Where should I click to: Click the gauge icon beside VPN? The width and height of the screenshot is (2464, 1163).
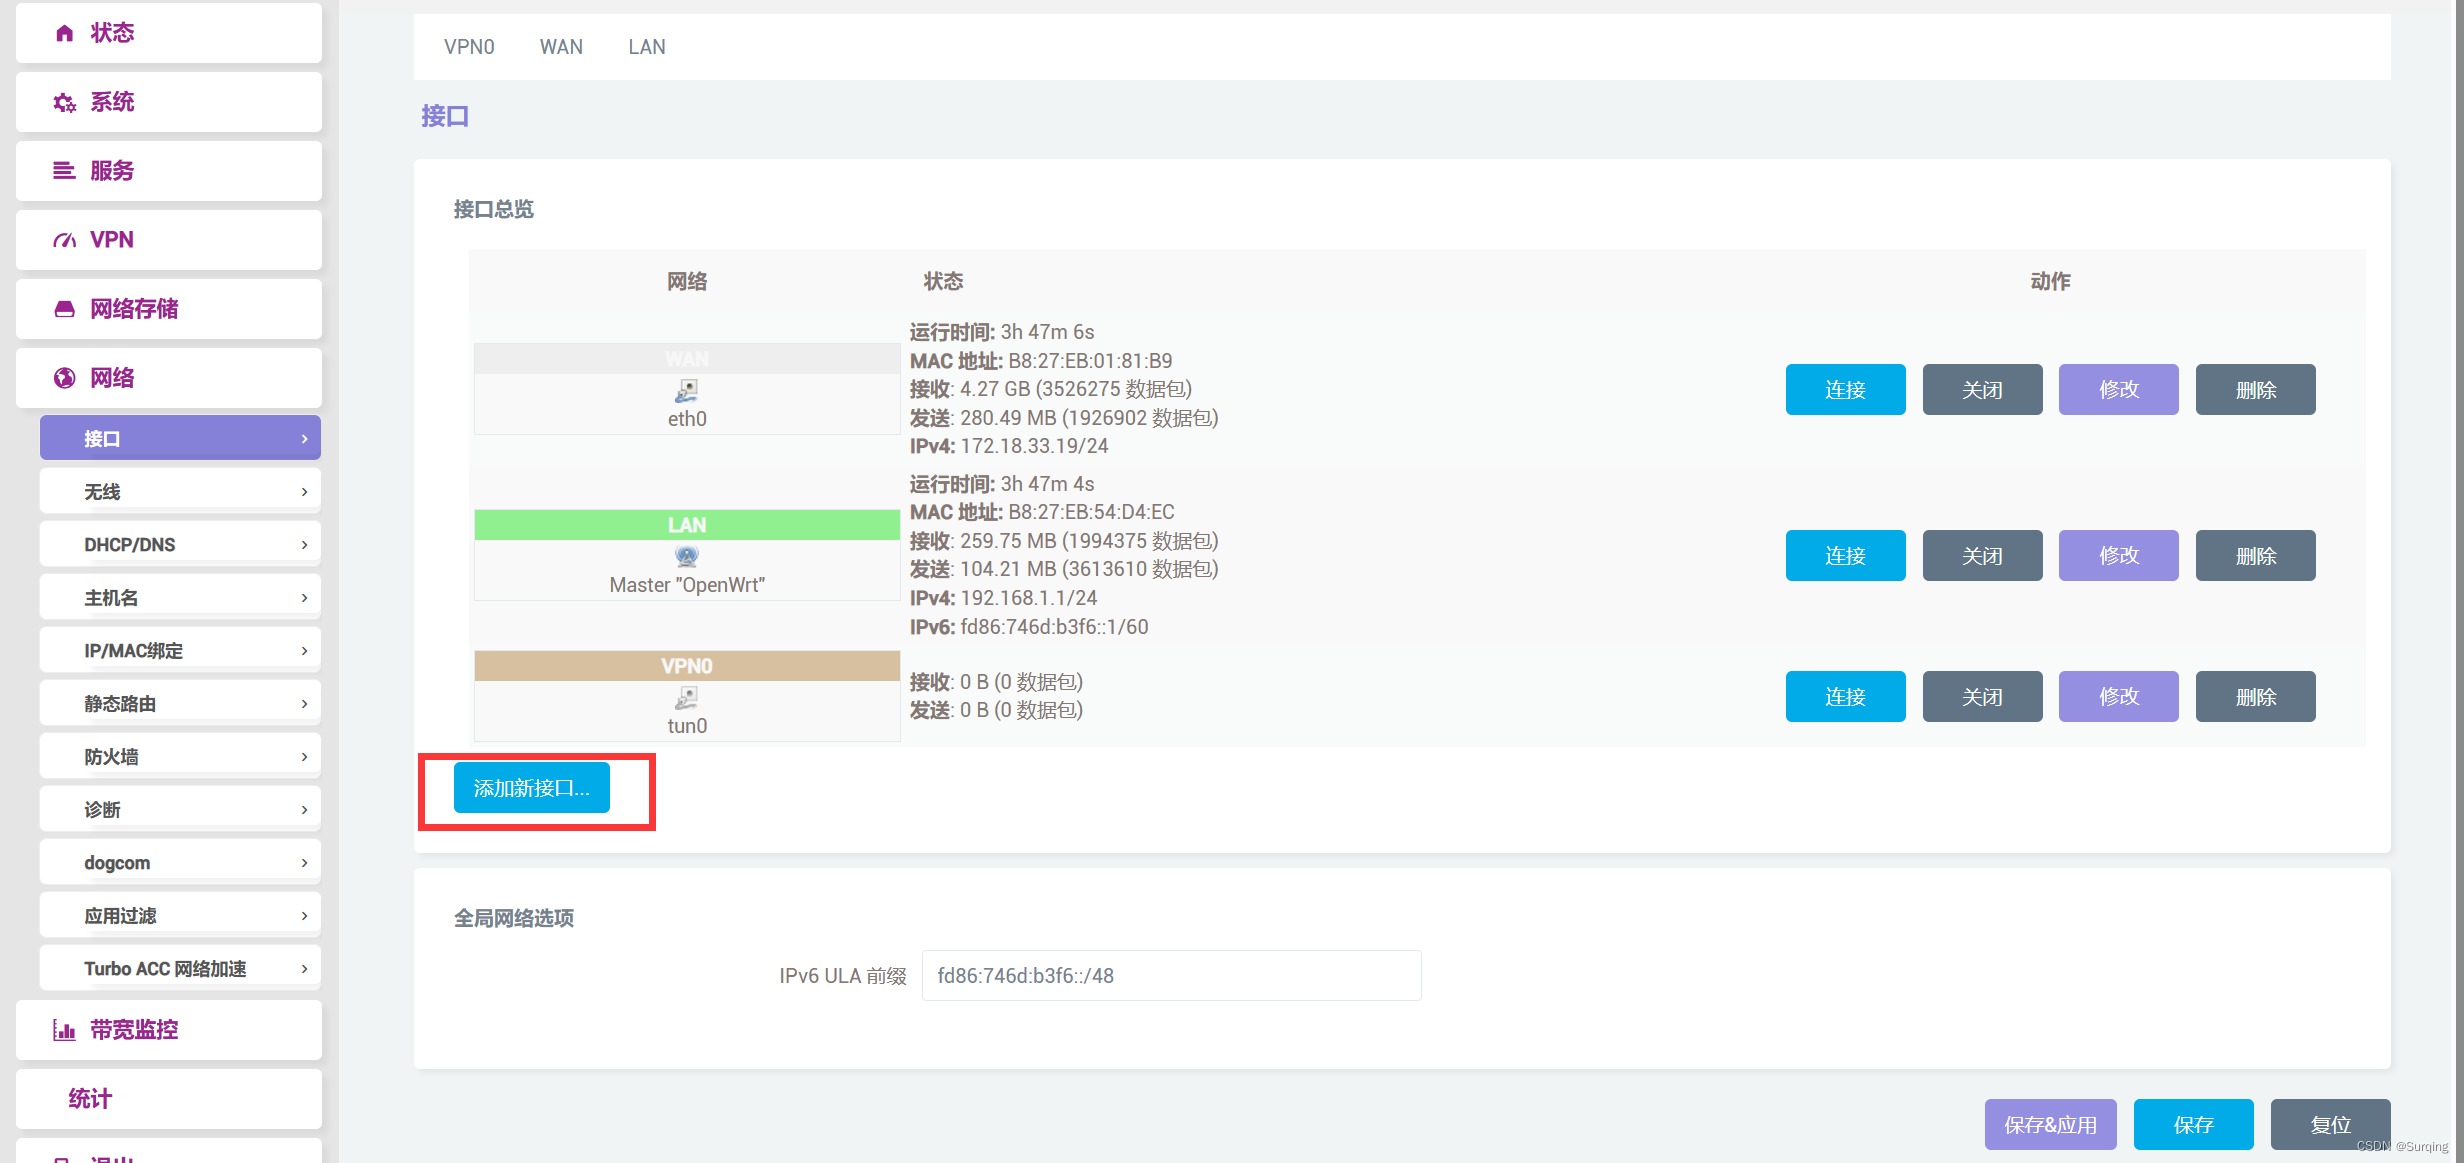64,240
